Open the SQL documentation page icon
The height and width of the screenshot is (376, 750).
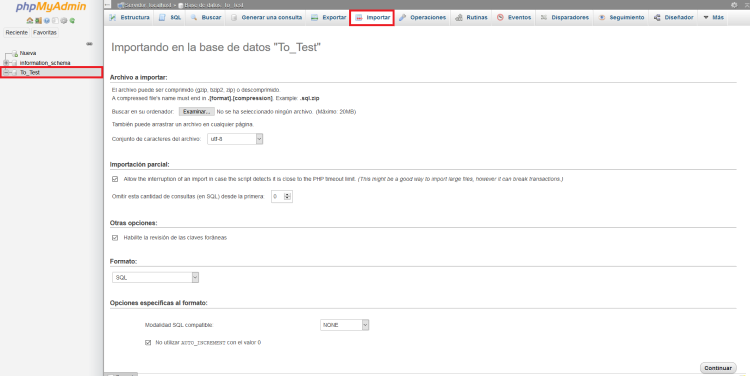pos(55,21)
